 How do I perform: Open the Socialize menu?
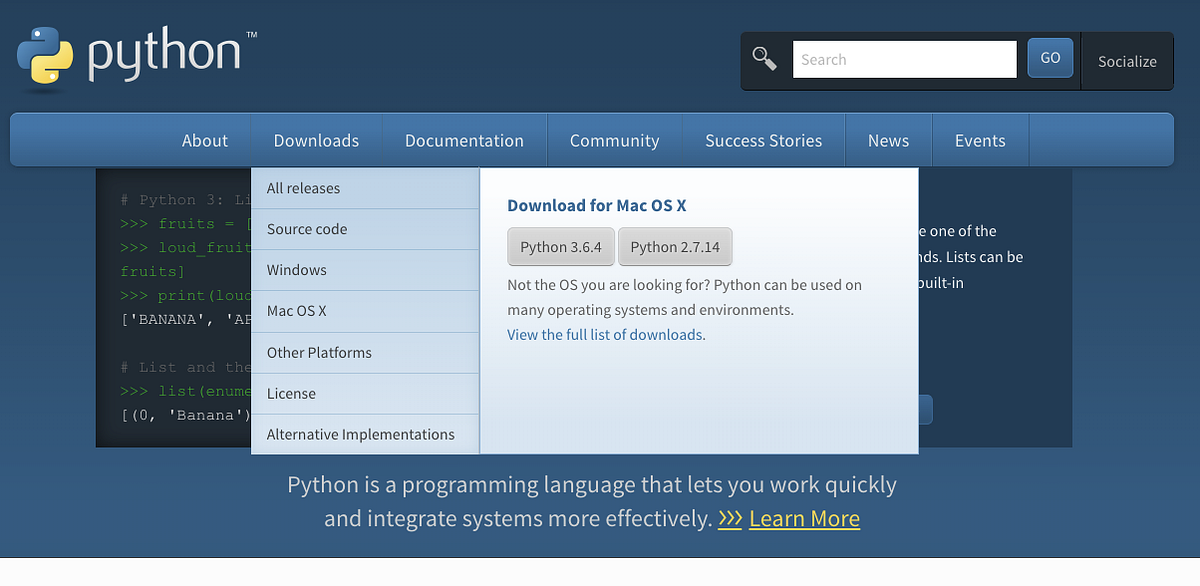(x=1127, y=61)
